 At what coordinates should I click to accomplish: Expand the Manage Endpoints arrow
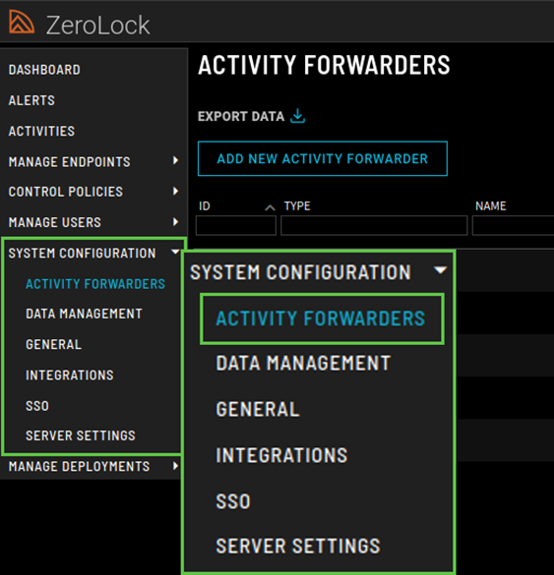176,161
